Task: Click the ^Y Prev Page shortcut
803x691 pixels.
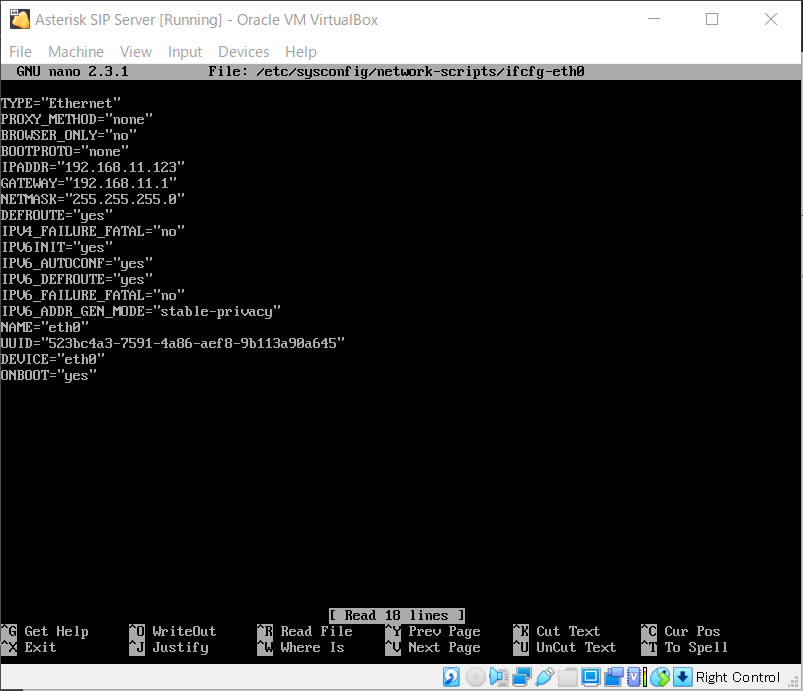Action: 433,631
